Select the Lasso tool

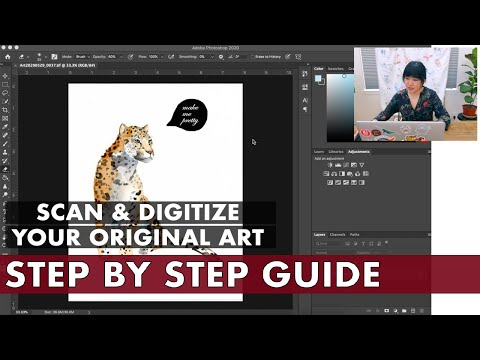[5, 93]
